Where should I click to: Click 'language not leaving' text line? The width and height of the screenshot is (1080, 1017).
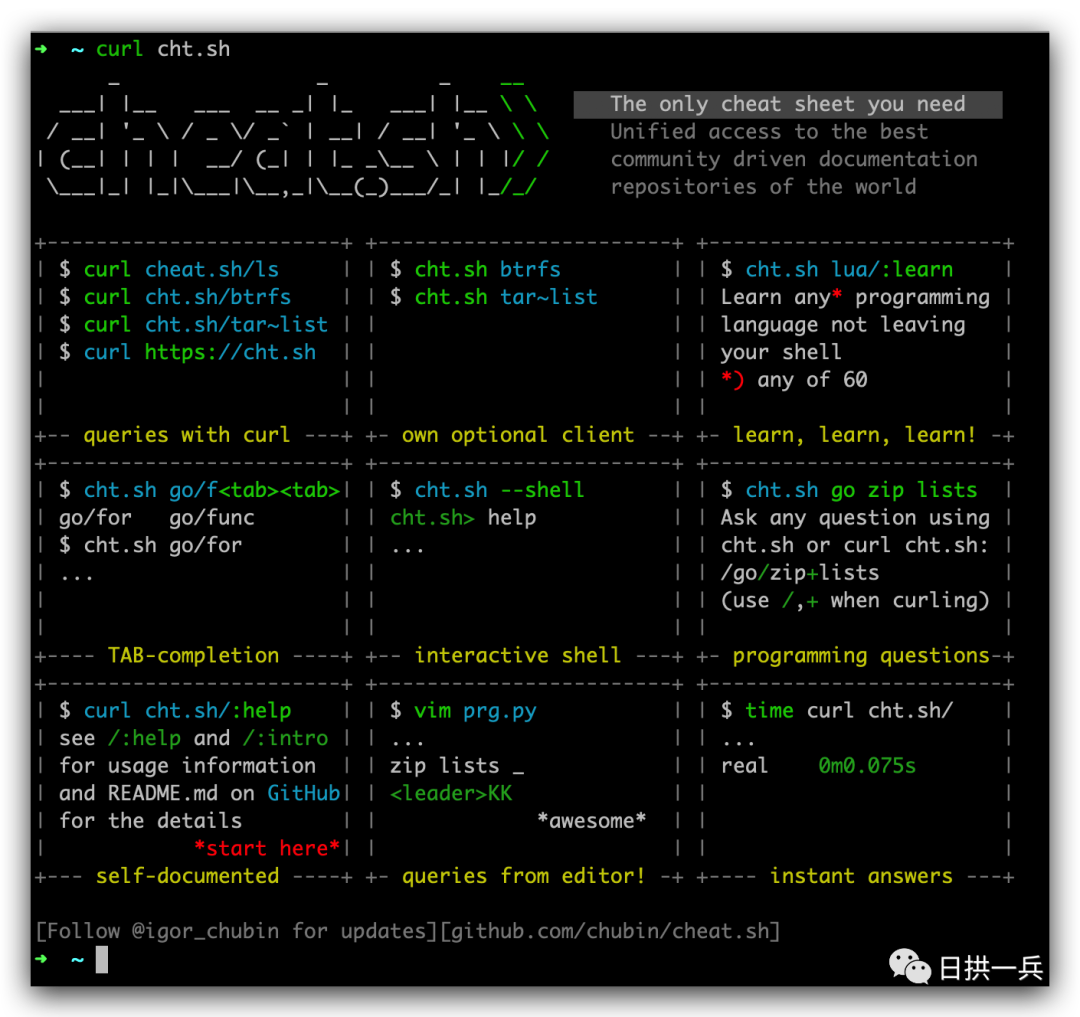click(x=843, y=325)
